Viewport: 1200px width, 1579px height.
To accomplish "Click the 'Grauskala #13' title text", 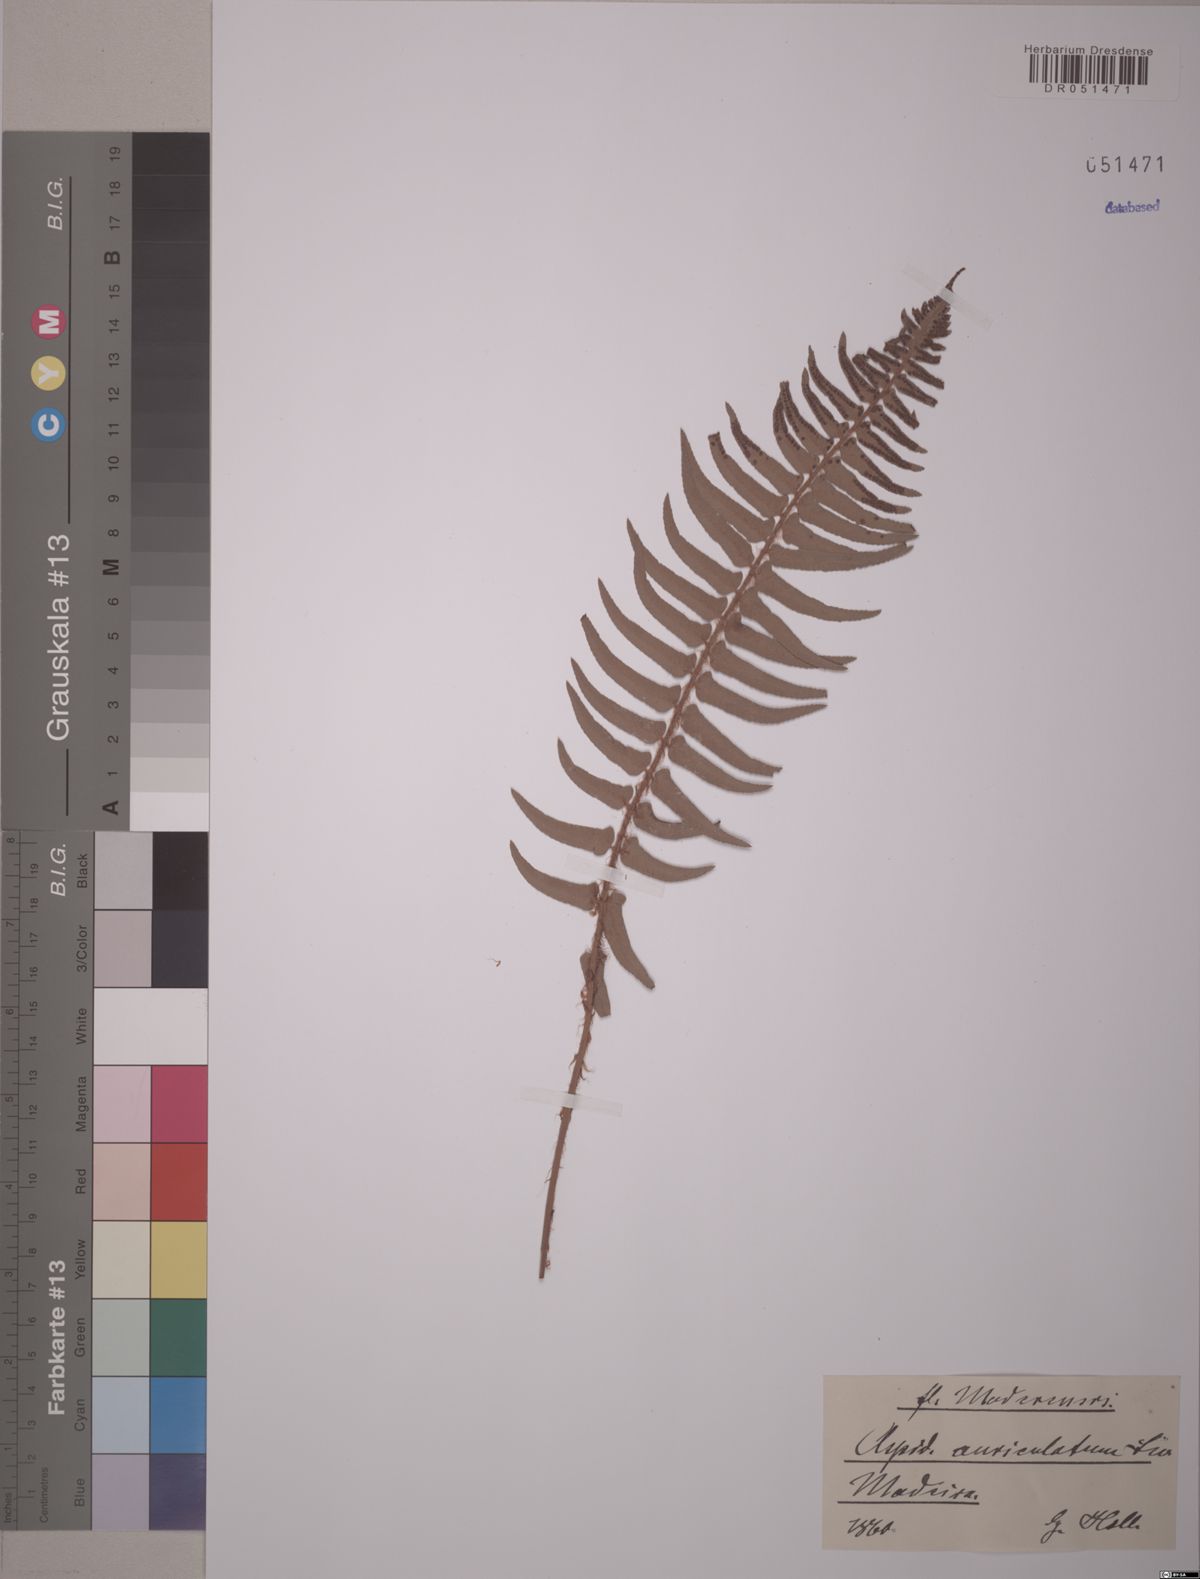I will 59,637.
